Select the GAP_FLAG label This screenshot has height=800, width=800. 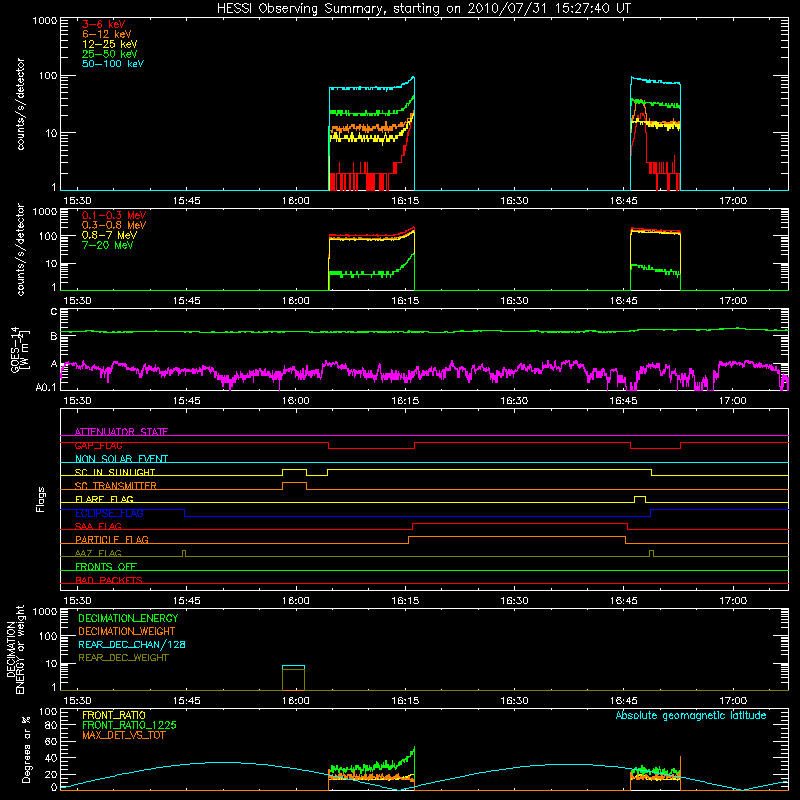click(x=98, y=445)
